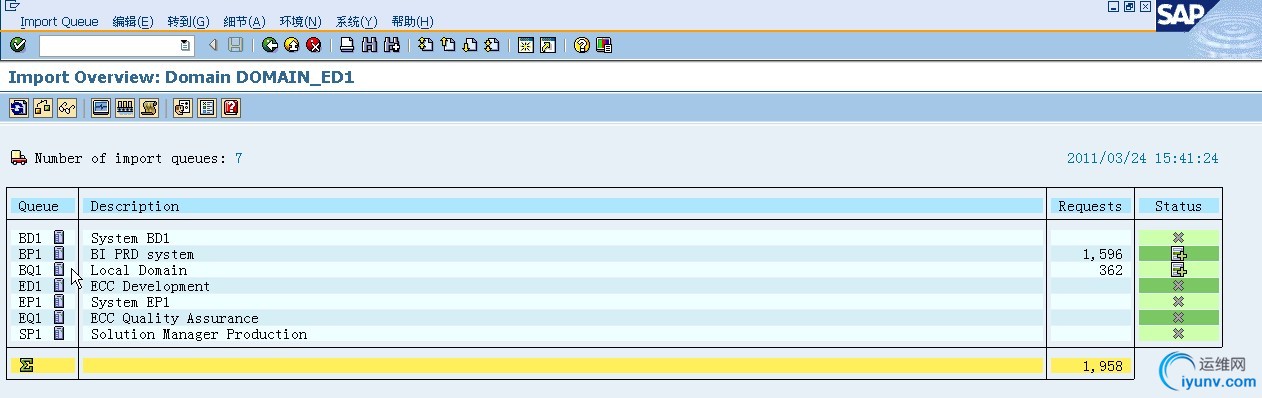
Task: Go to the next page icon
Action: (469, 45)
